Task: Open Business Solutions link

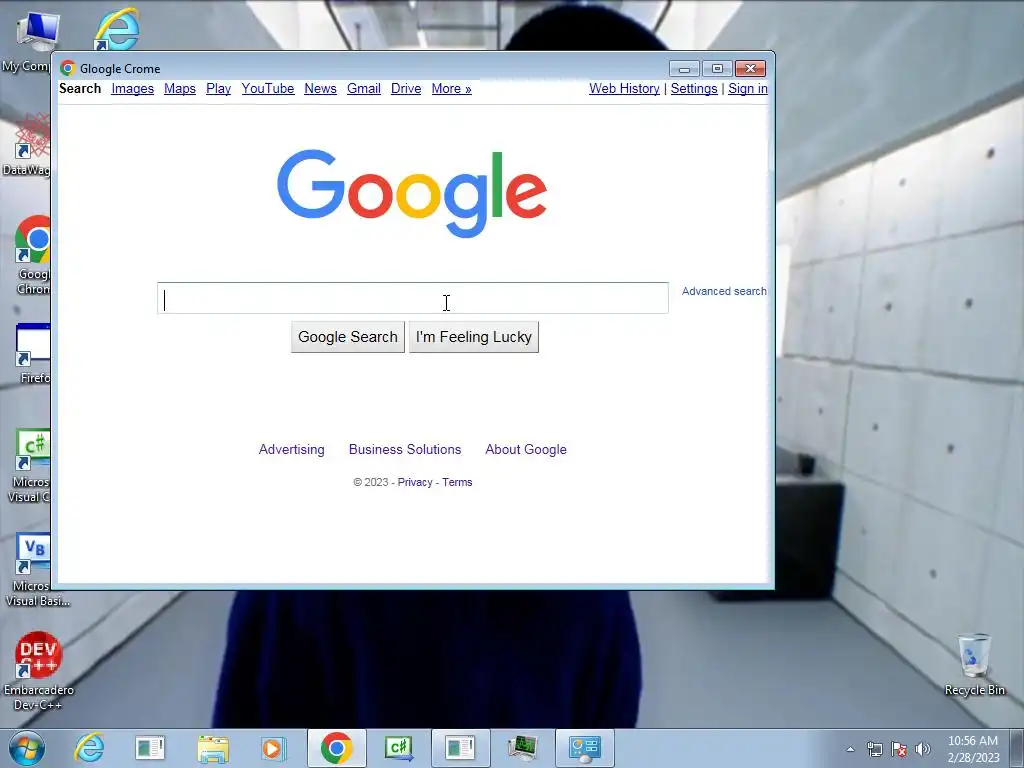Action: (405, 449)
